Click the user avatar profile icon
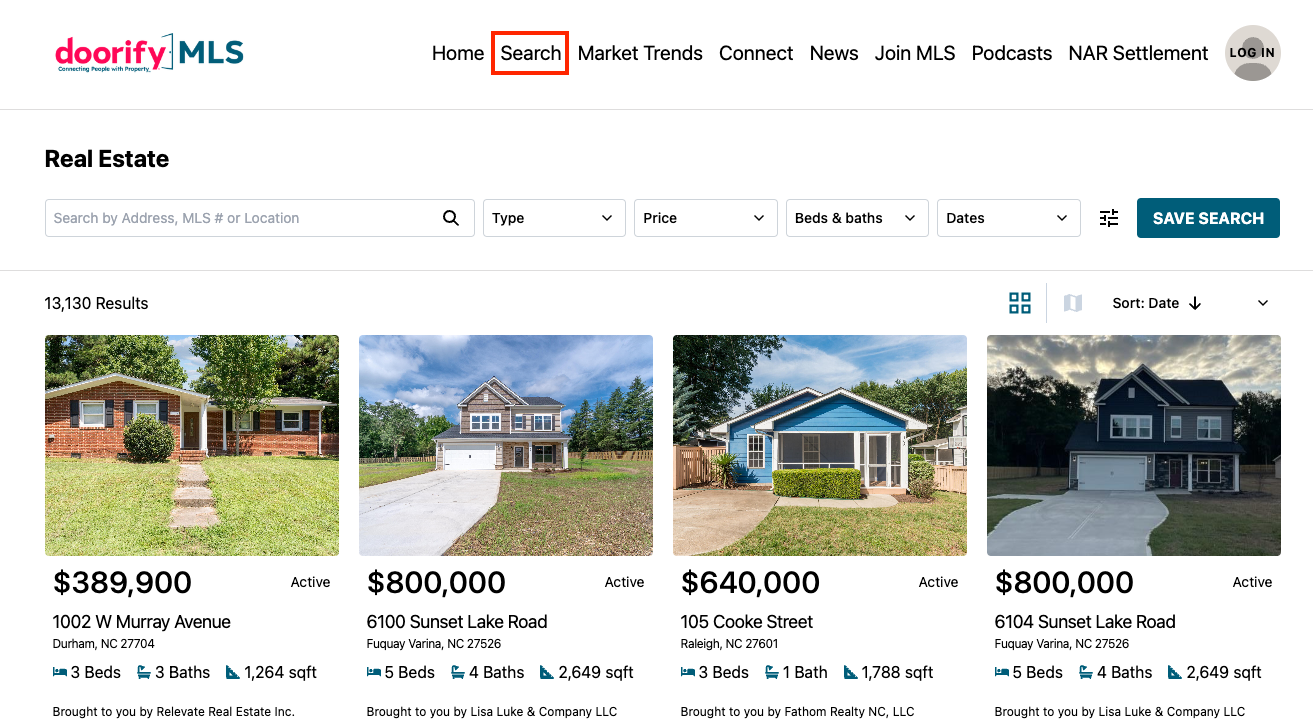Screen dimensions: 1313x728 pyautogui.click(x=1252, y=53)
